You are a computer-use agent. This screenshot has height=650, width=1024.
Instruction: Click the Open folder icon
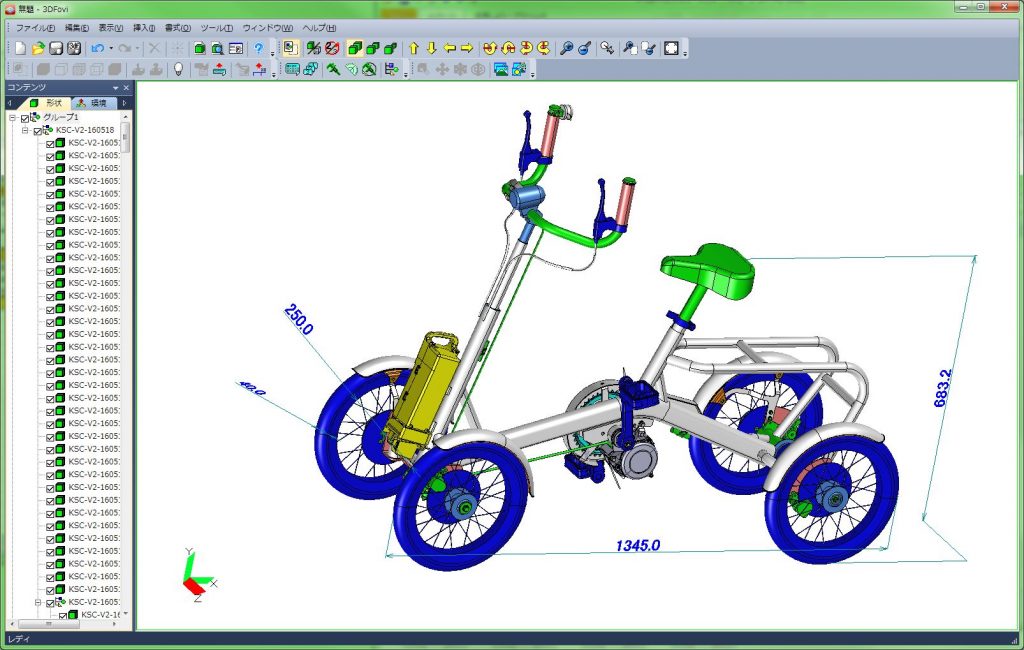point(38,48)
